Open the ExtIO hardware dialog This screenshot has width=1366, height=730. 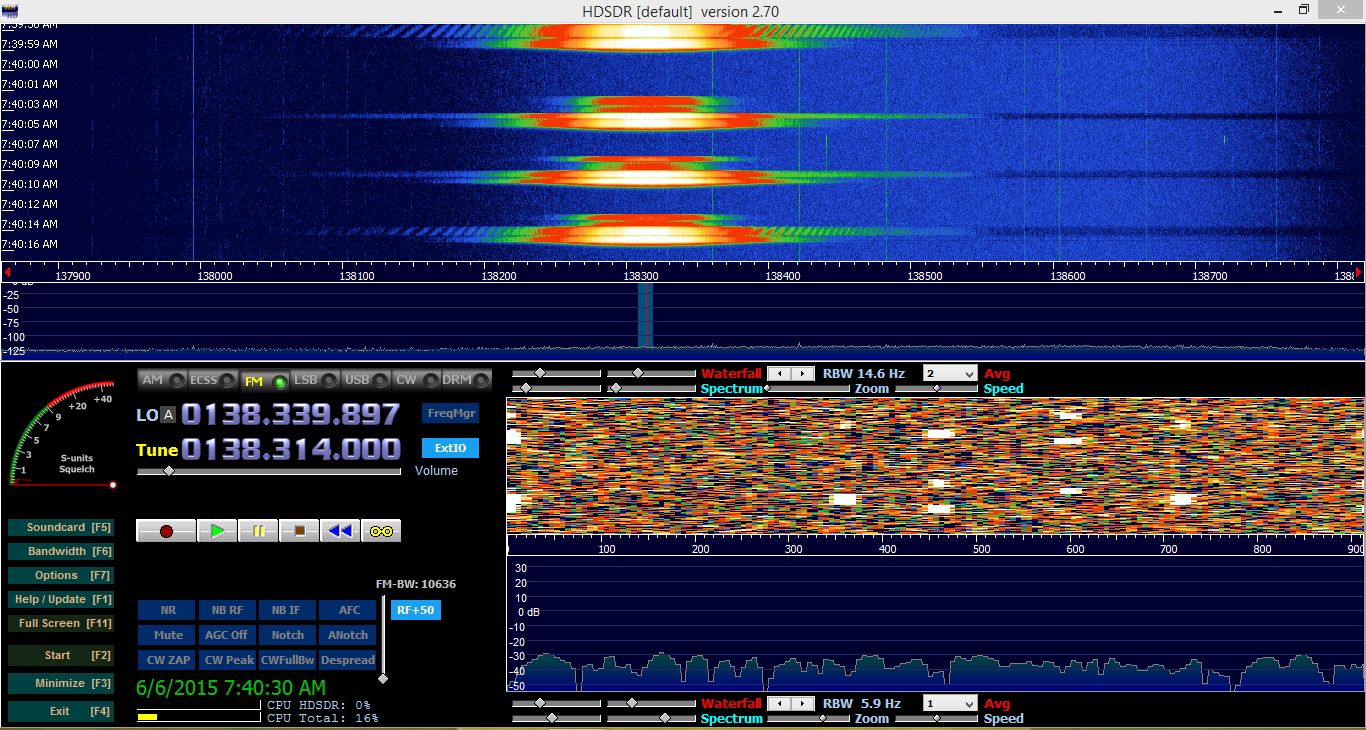click(451, 448)
